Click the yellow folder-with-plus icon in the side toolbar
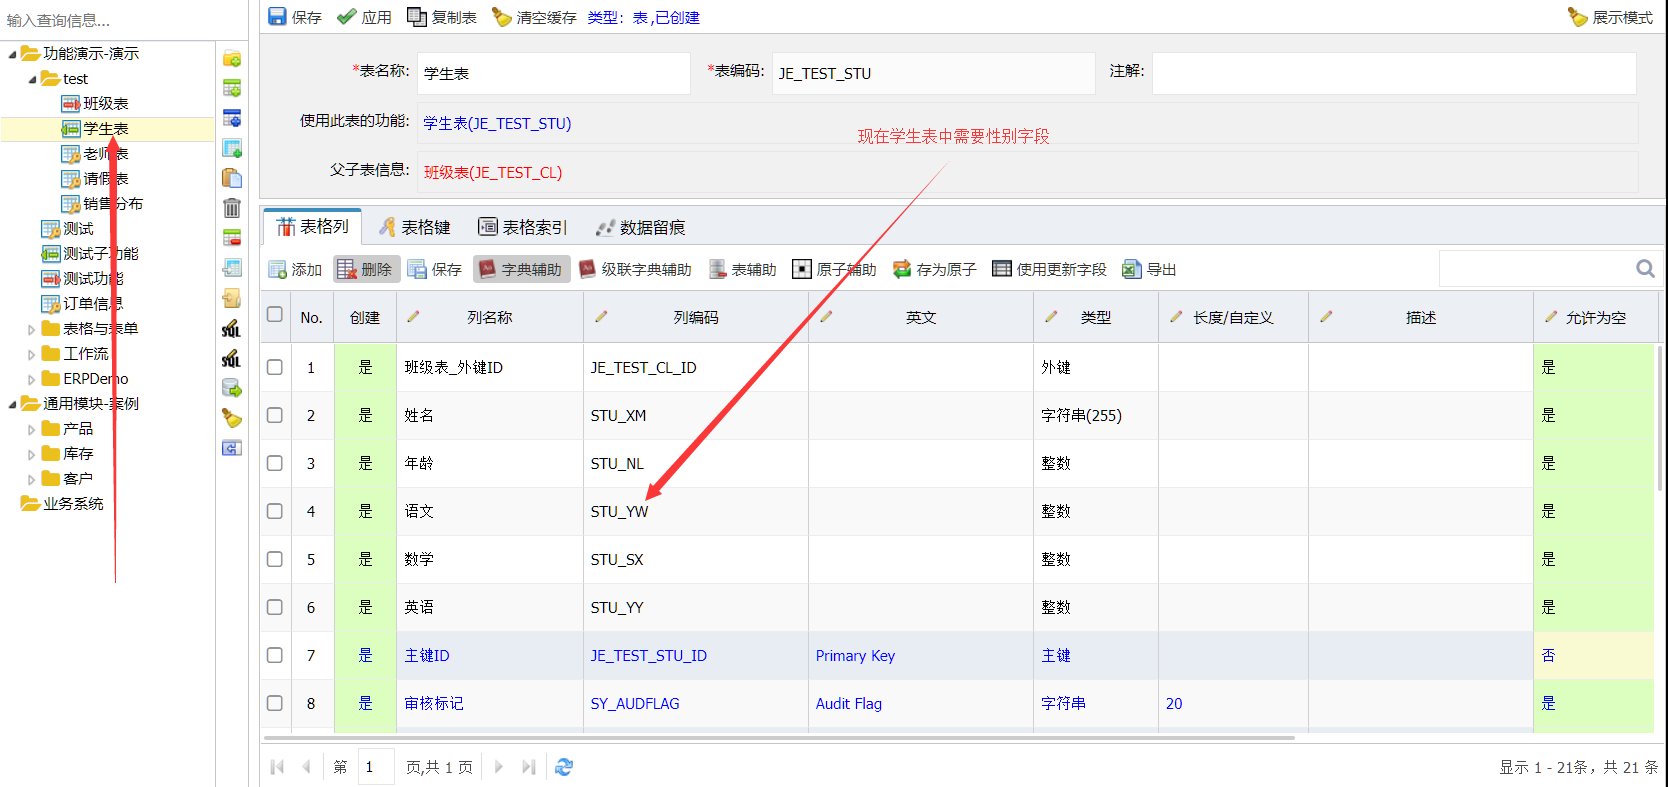Viewport: 1668px width, 787px height. pyautogui.click(x=232, y=58)
